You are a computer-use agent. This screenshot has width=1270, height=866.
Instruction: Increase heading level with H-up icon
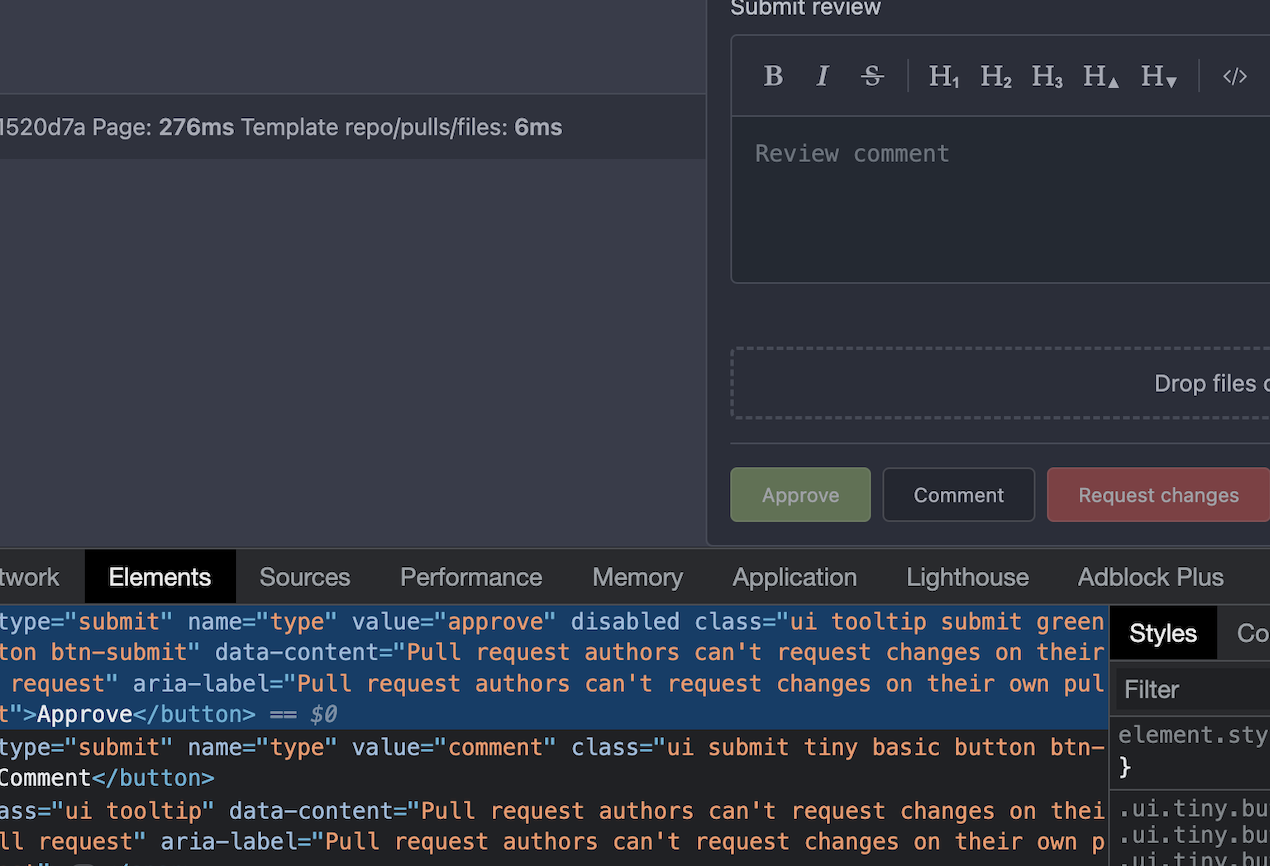click(1101, 76)
